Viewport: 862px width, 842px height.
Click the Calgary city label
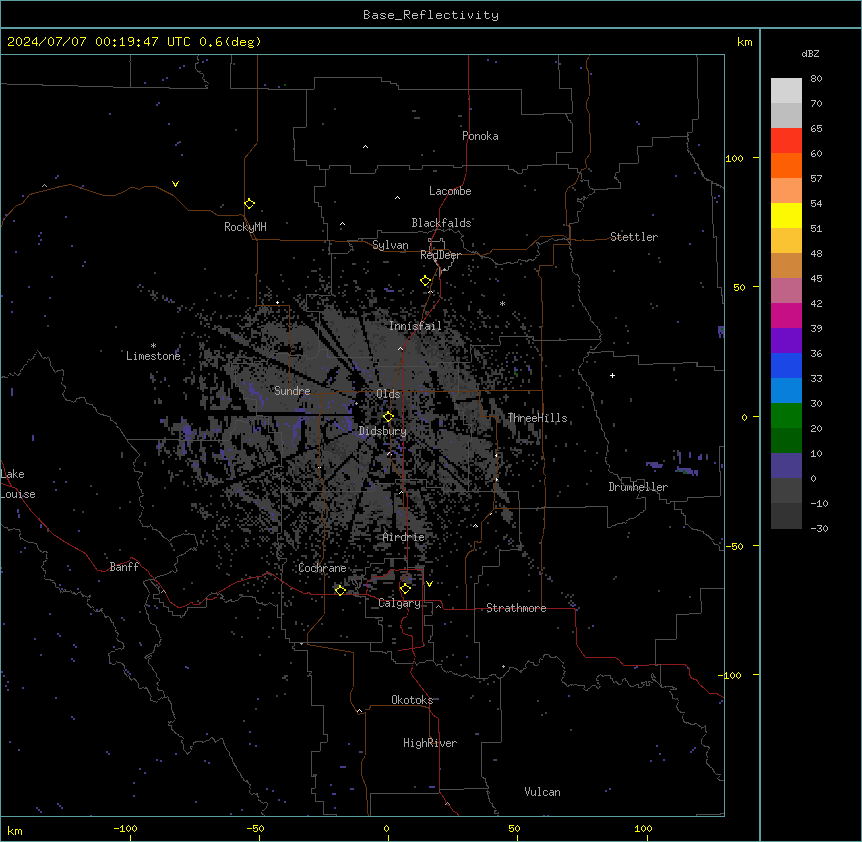400,603
